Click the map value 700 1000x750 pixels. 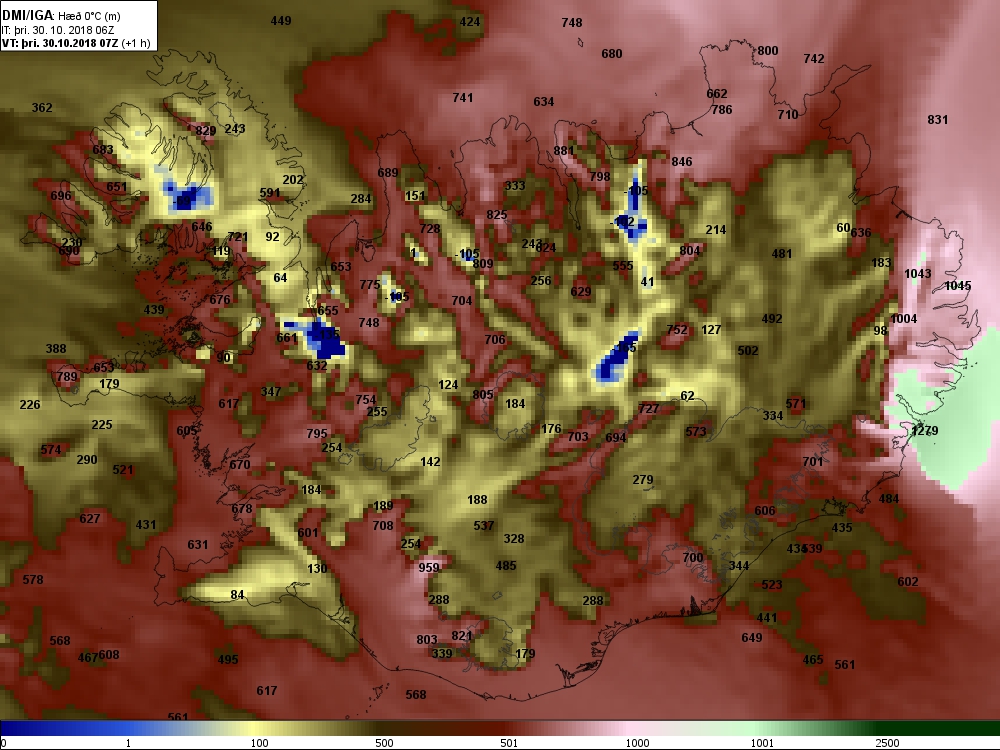(x=693, y=557)
